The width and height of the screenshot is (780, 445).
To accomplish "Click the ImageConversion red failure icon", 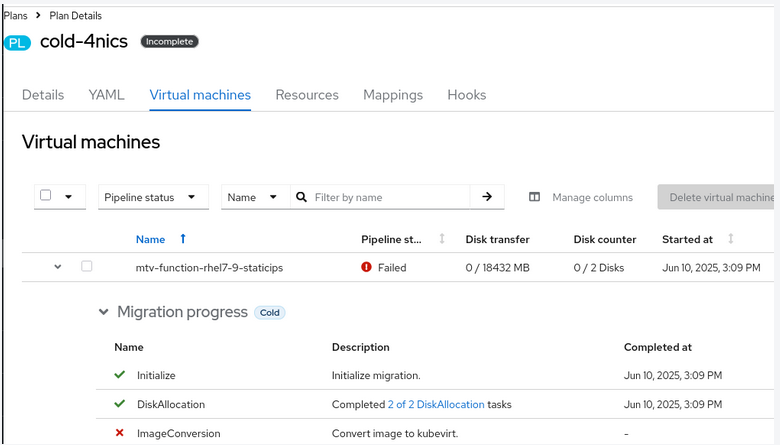I will pyautogui.click(x=120, y=433).
